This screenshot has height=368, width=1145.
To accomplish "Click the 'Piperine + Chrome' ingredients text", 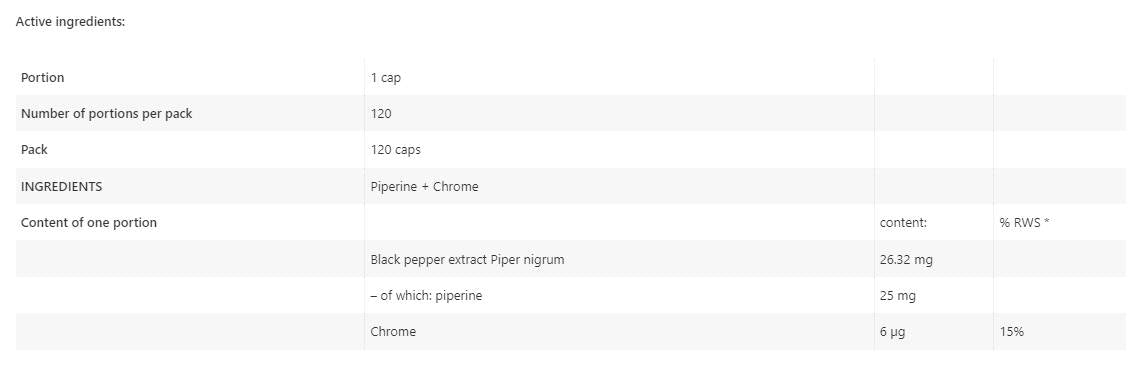I will 424,186.
